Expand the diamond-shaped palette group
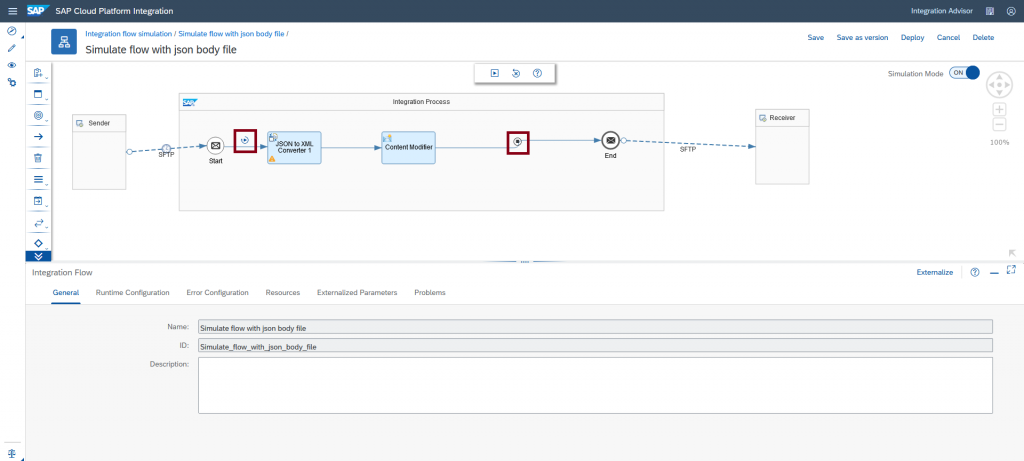Image resolution: width=1024 pixels, height=461 pixels. 39,243
